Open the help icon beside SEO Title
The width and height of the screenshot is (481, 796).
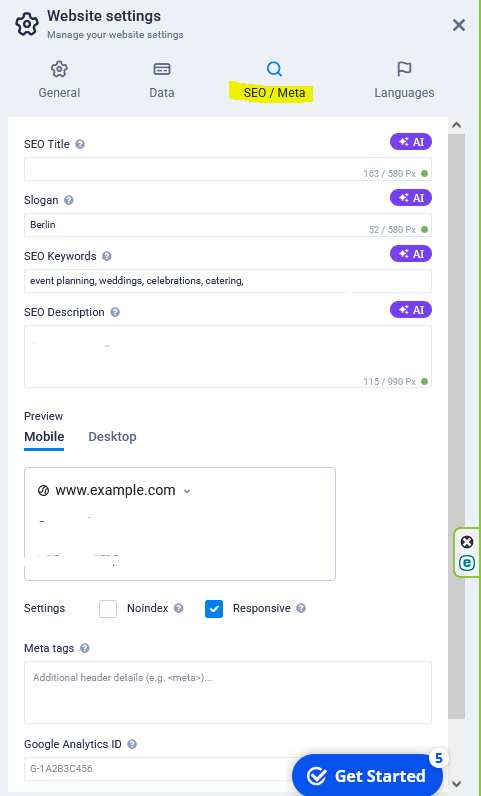80,144
